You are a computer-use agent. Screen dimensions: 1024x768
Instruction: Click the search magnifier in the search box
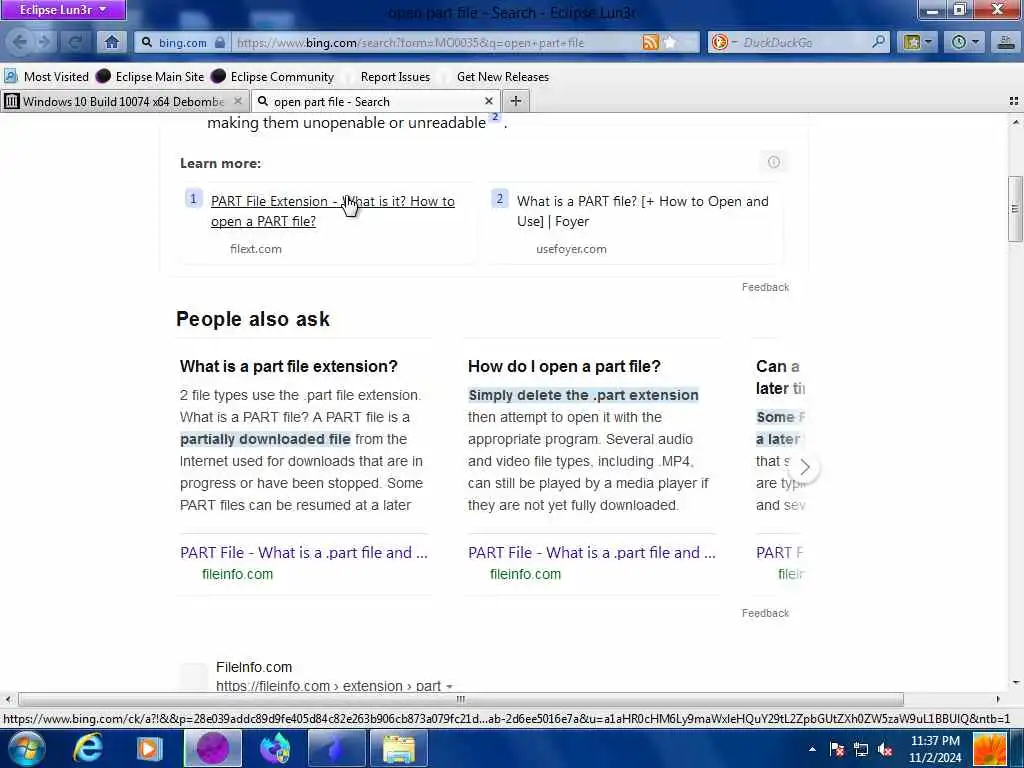tap(879, 42)
